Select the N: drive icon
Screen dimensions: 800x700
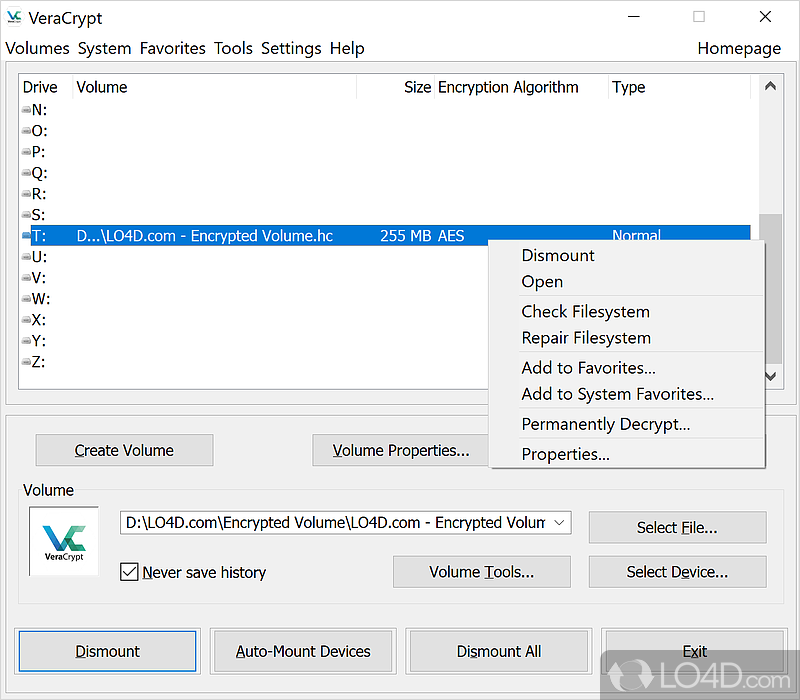[x=26, y=110]
